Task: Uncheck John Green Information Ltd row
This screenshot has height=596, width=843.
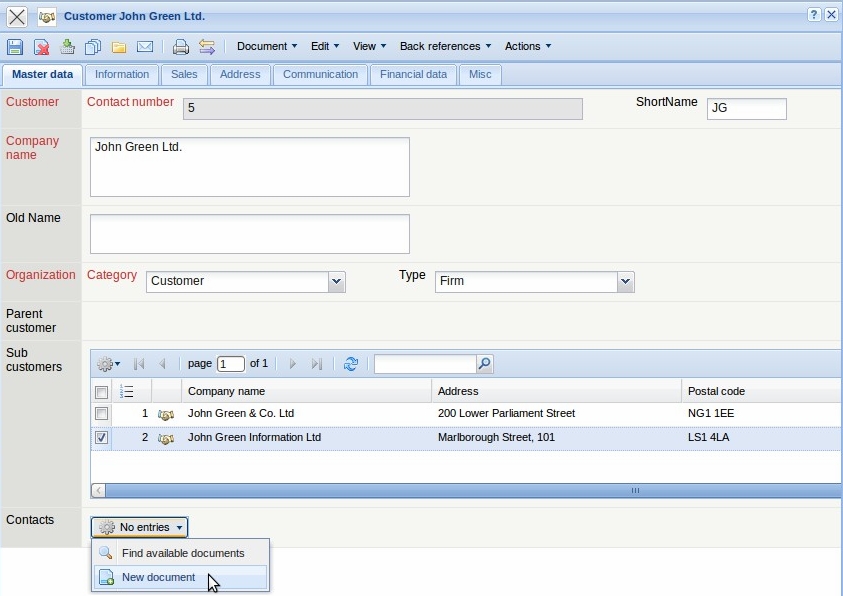Action: [101, 437]
